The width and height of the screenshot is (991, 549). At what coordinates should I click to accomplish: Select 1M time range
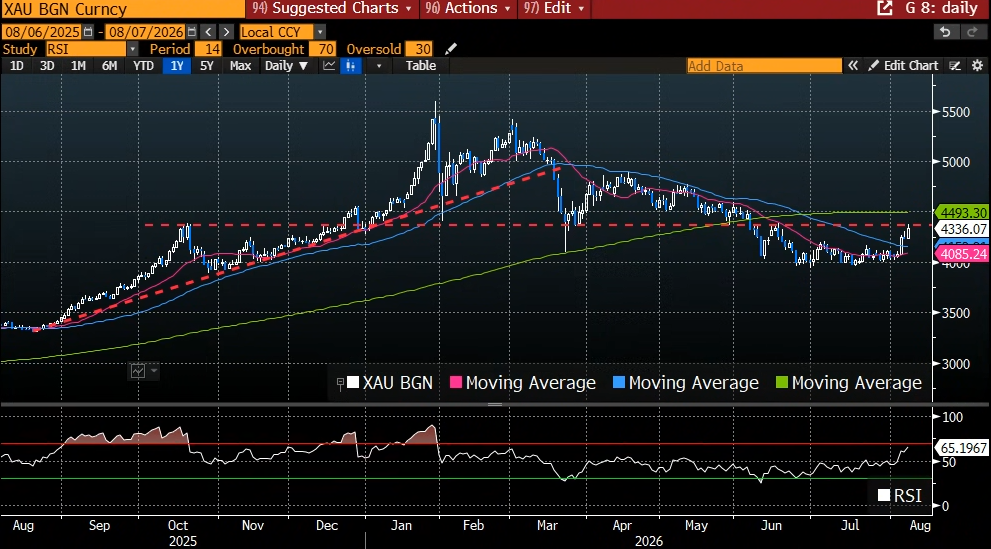[78, 66]
